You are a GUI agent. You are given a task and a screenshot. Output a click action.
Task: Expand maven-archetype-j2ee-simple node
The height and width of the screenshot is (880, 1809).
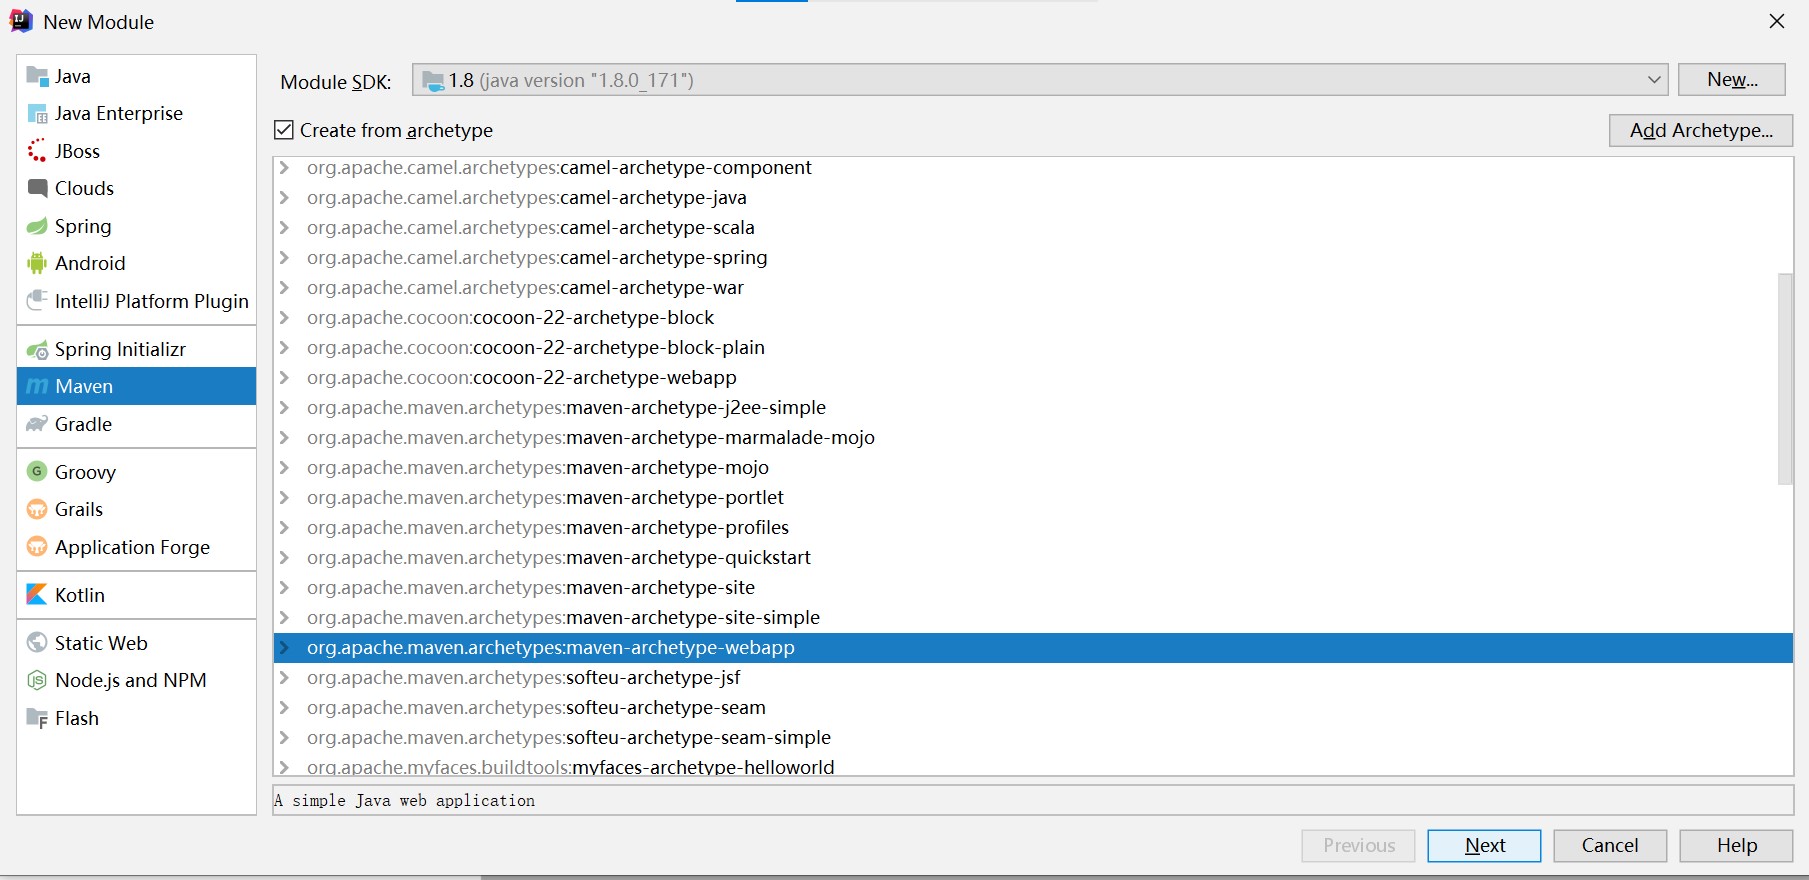click(x=285, y=407)
